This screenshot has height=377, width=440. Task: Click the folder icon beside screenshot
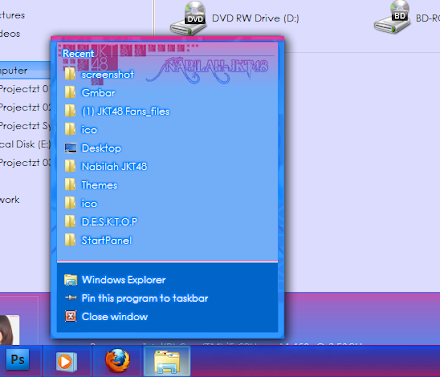point(70,74)
